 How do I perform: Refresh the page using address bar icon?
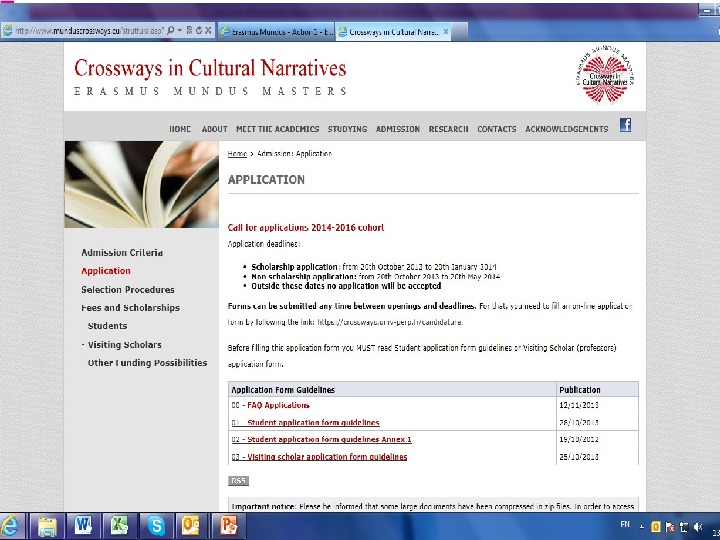(x=199, y=31)
